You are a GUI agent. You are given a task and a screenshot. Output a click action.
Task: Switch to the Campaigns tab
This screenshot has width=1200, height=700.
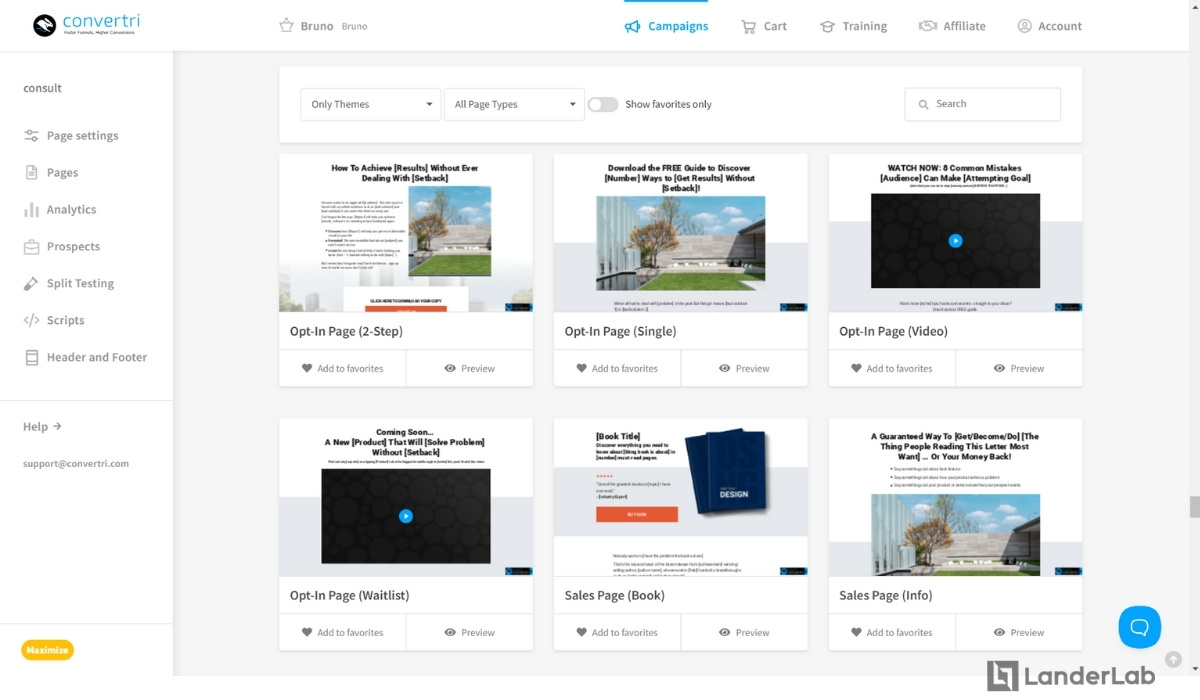point(666,26)
